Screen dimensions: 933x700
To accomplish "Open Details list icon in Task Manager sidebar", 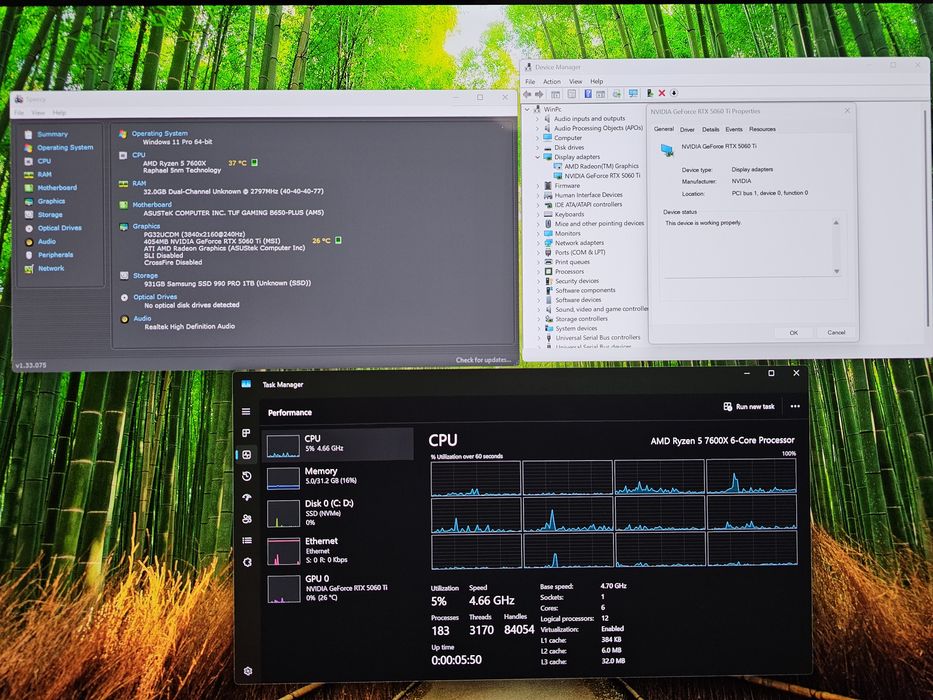I will (247, 540).
